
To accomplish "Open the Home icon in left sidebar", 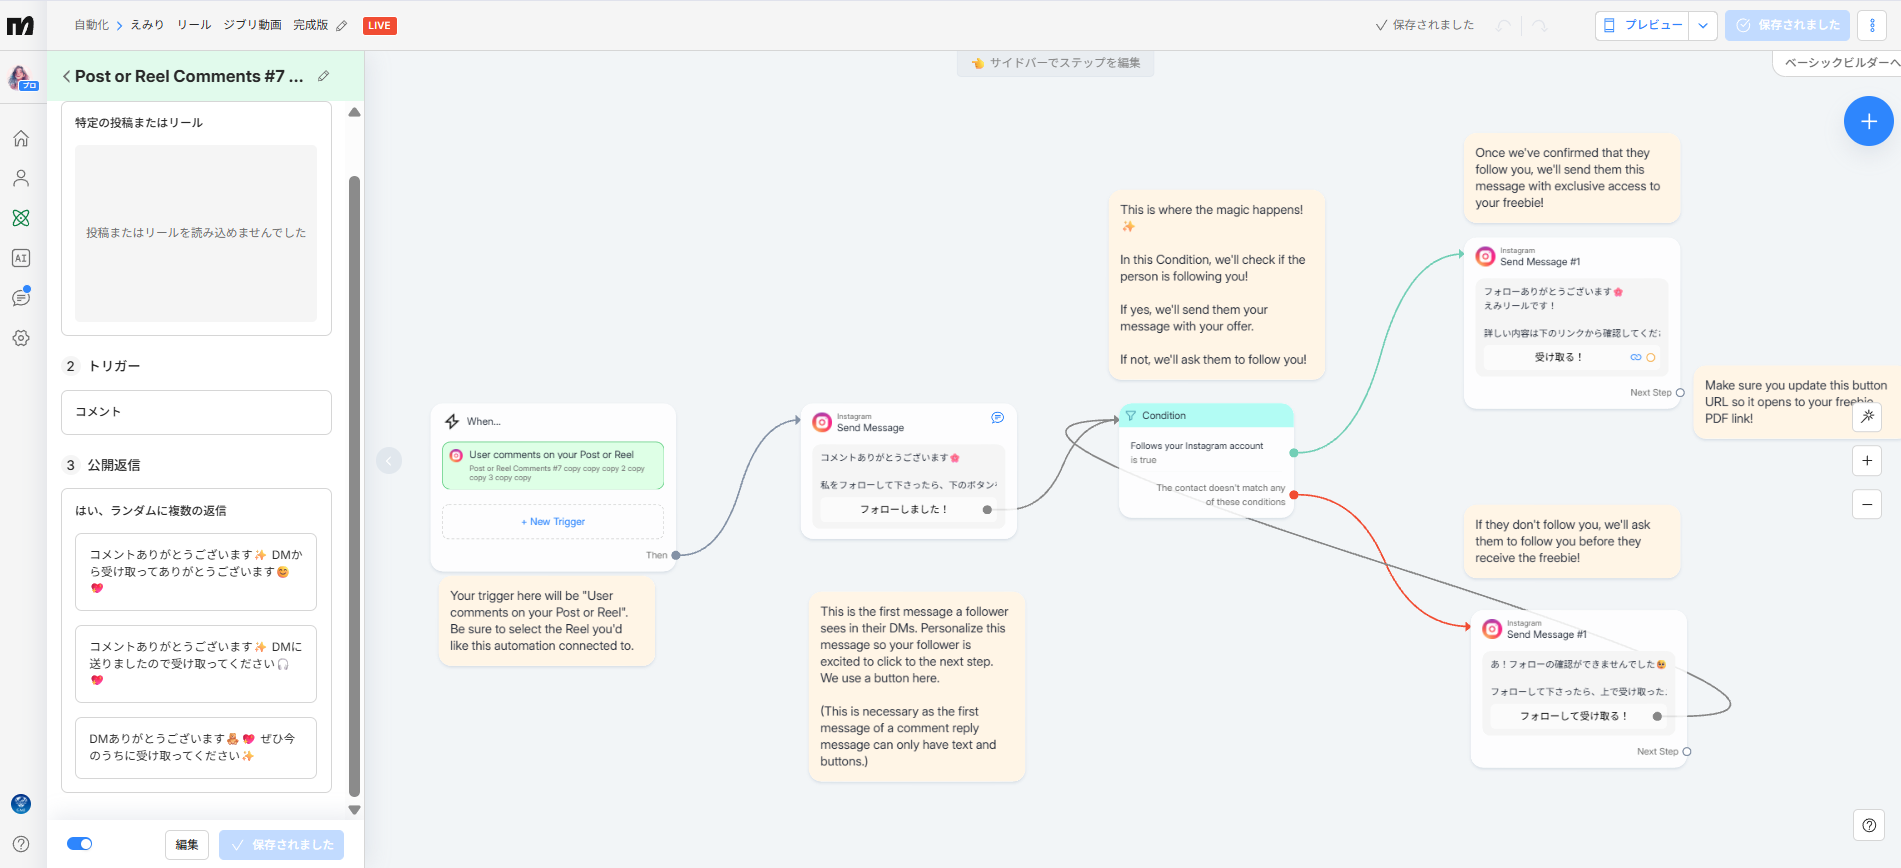I will pos(21,139).
